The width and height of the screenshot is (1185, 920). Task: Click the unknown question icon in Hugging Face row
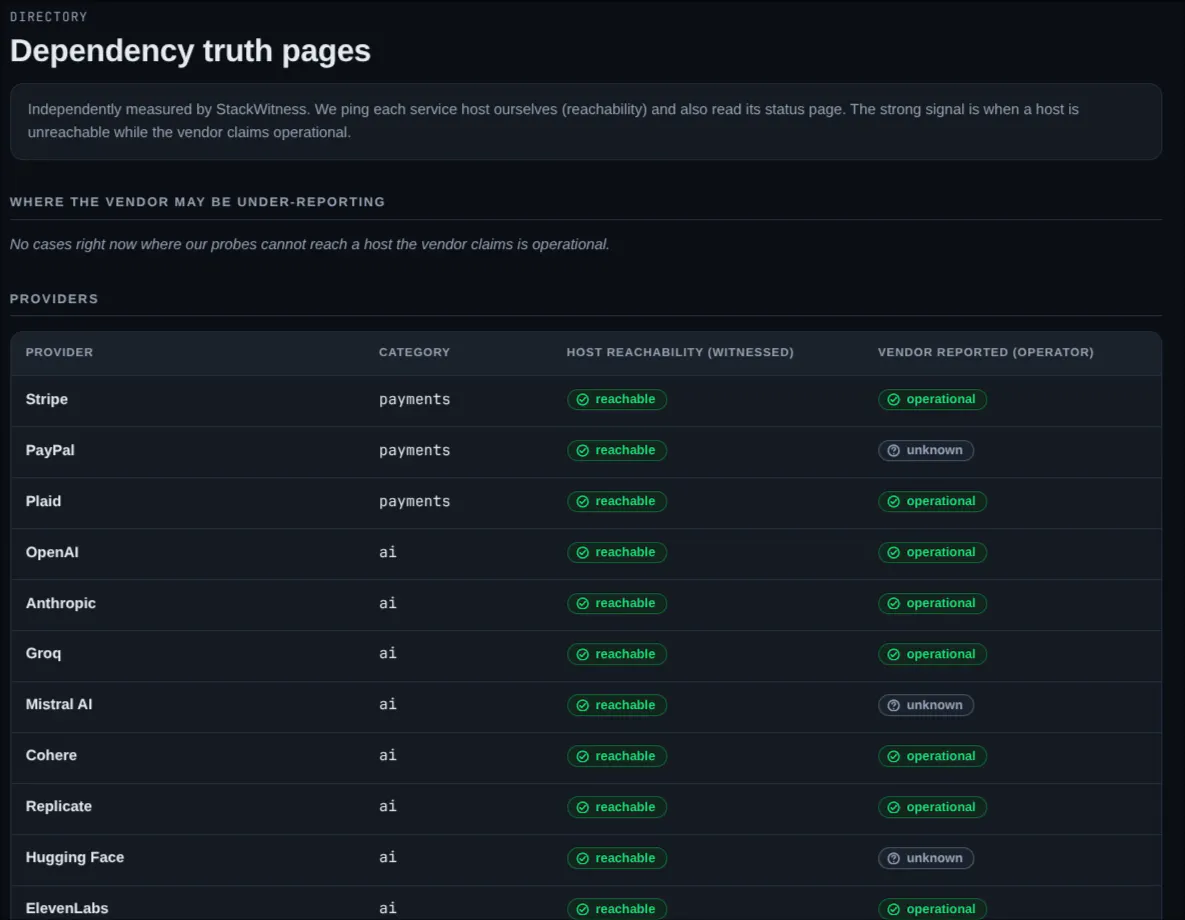893,859
